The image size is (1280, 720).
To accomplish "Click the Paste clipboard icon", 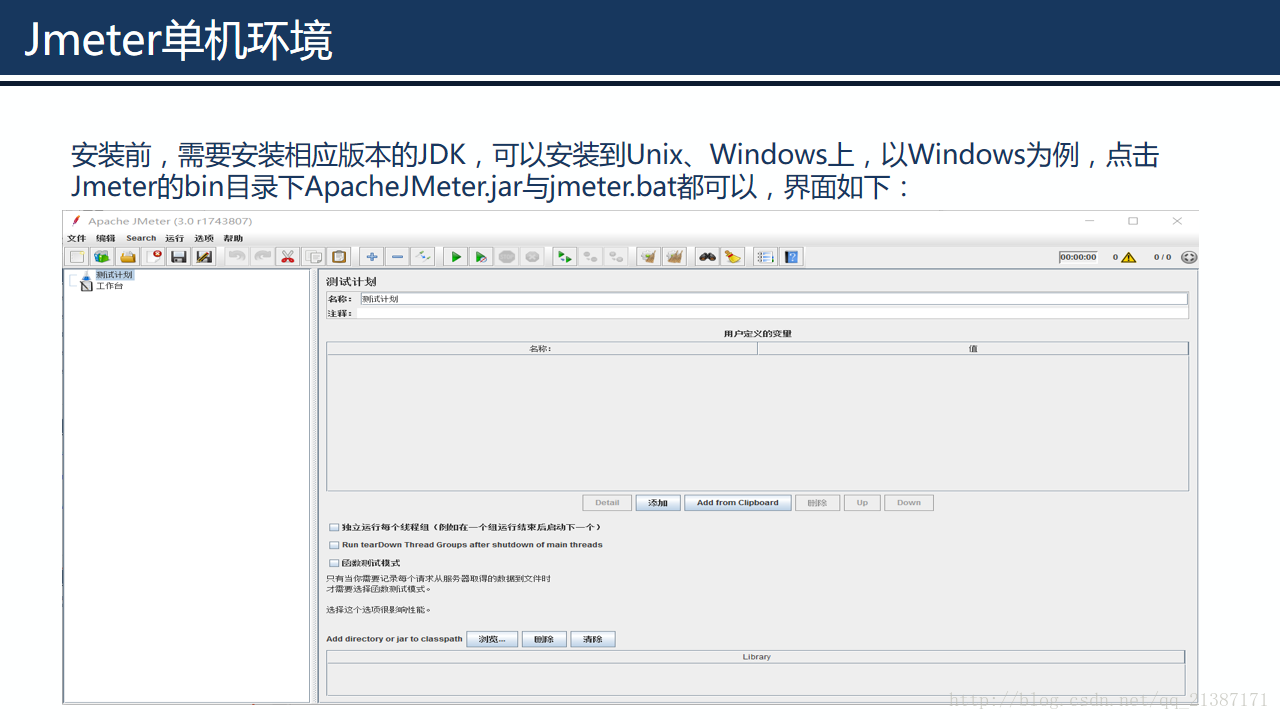I will (339, 257).
